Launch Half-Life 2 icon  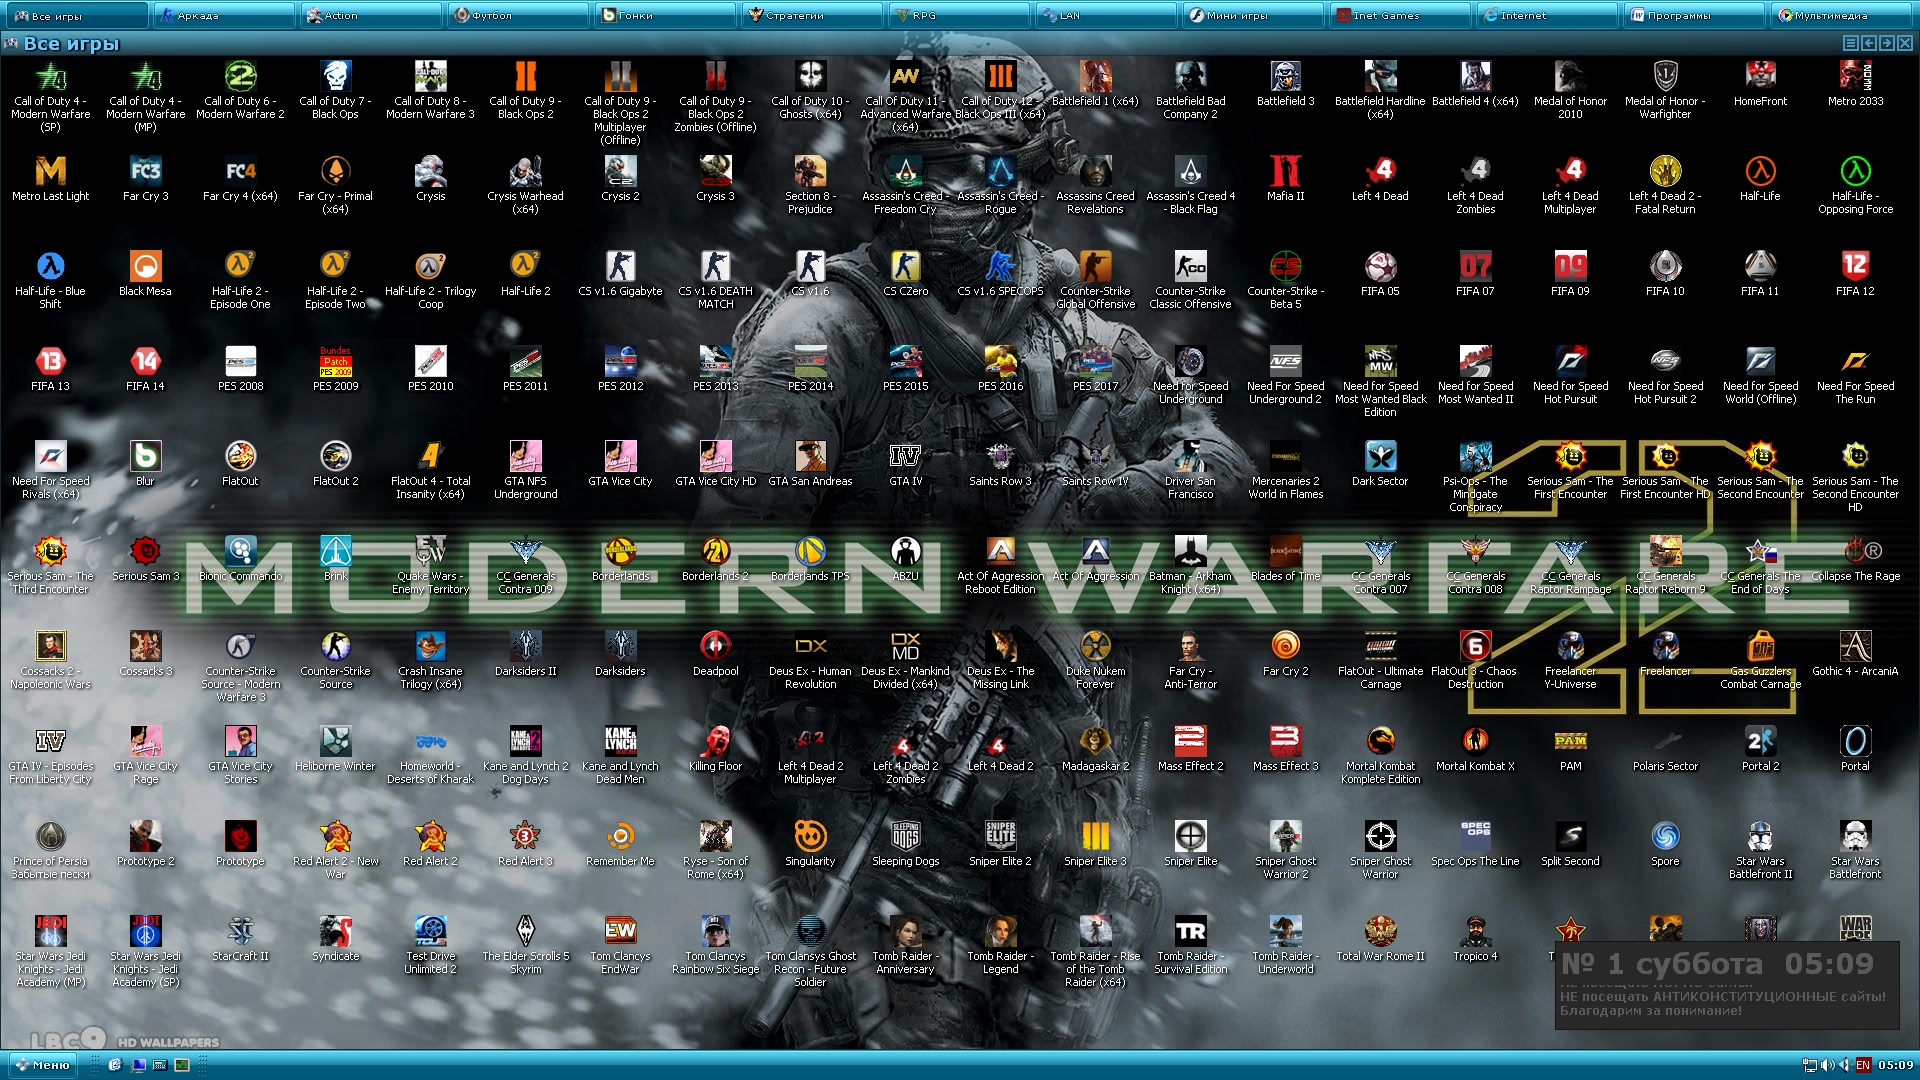pyautogui.click(x=525, y=267)
